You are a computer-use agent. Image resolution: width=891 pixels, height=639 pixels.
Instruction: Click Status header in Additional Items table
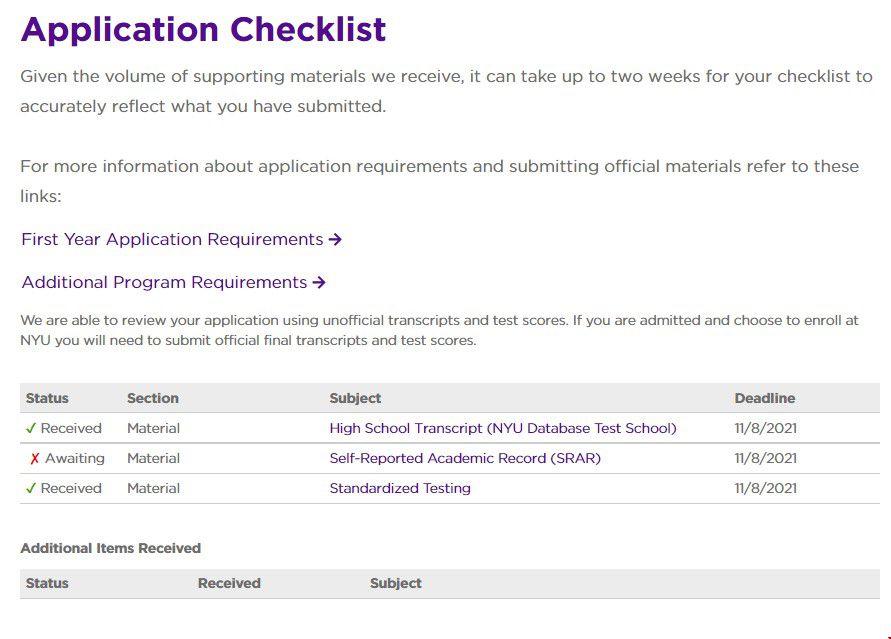[x=47, y=583]
